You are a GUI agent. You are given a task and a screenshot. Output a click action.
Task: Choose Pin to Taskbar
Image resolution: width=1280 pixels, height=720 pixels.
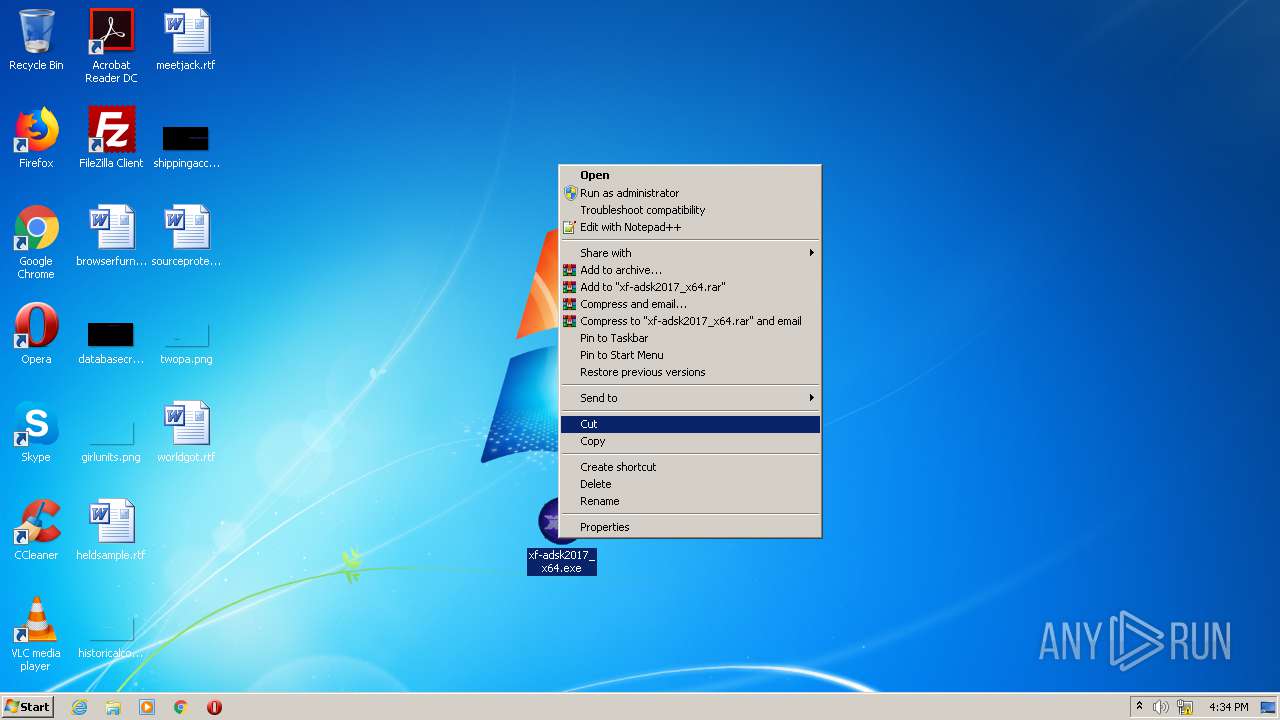point(690,338)
